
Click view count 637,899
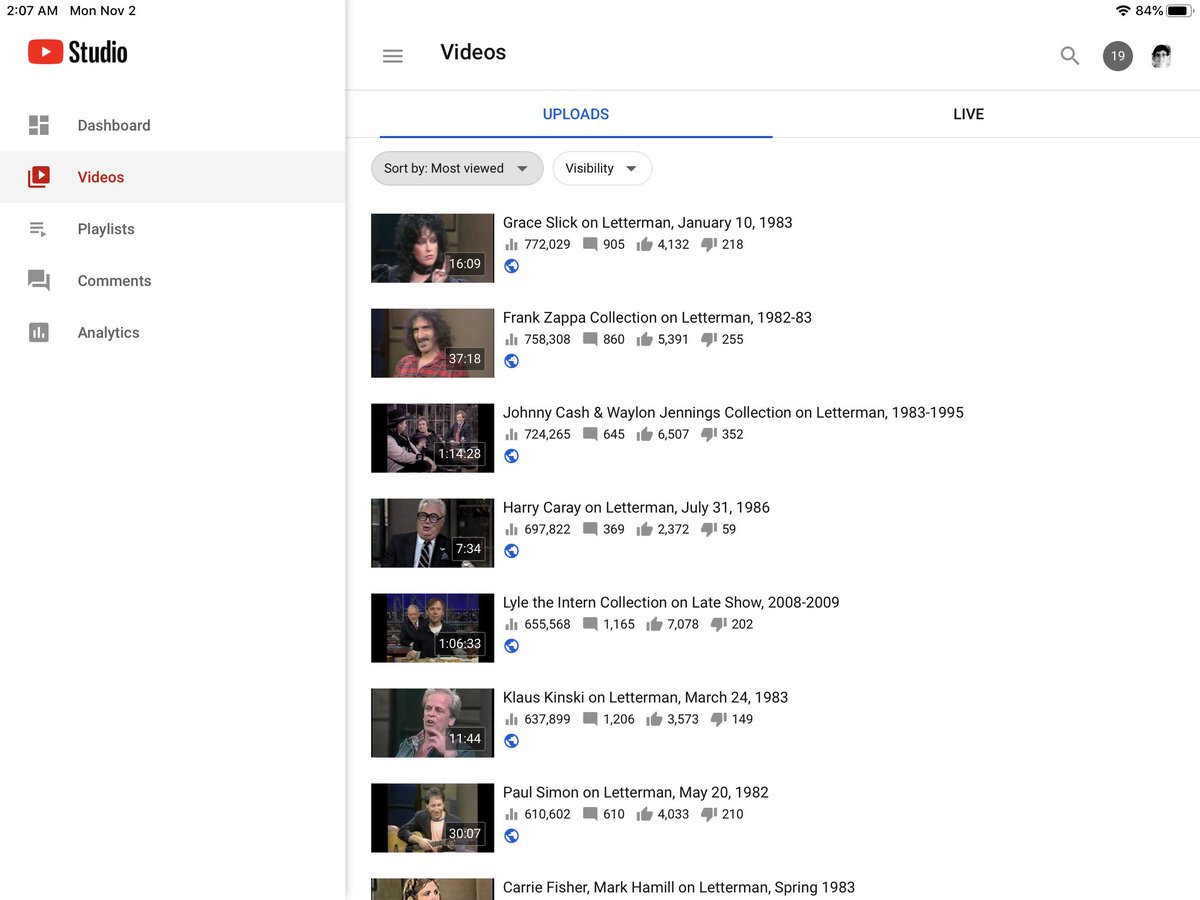pos(547,719)
